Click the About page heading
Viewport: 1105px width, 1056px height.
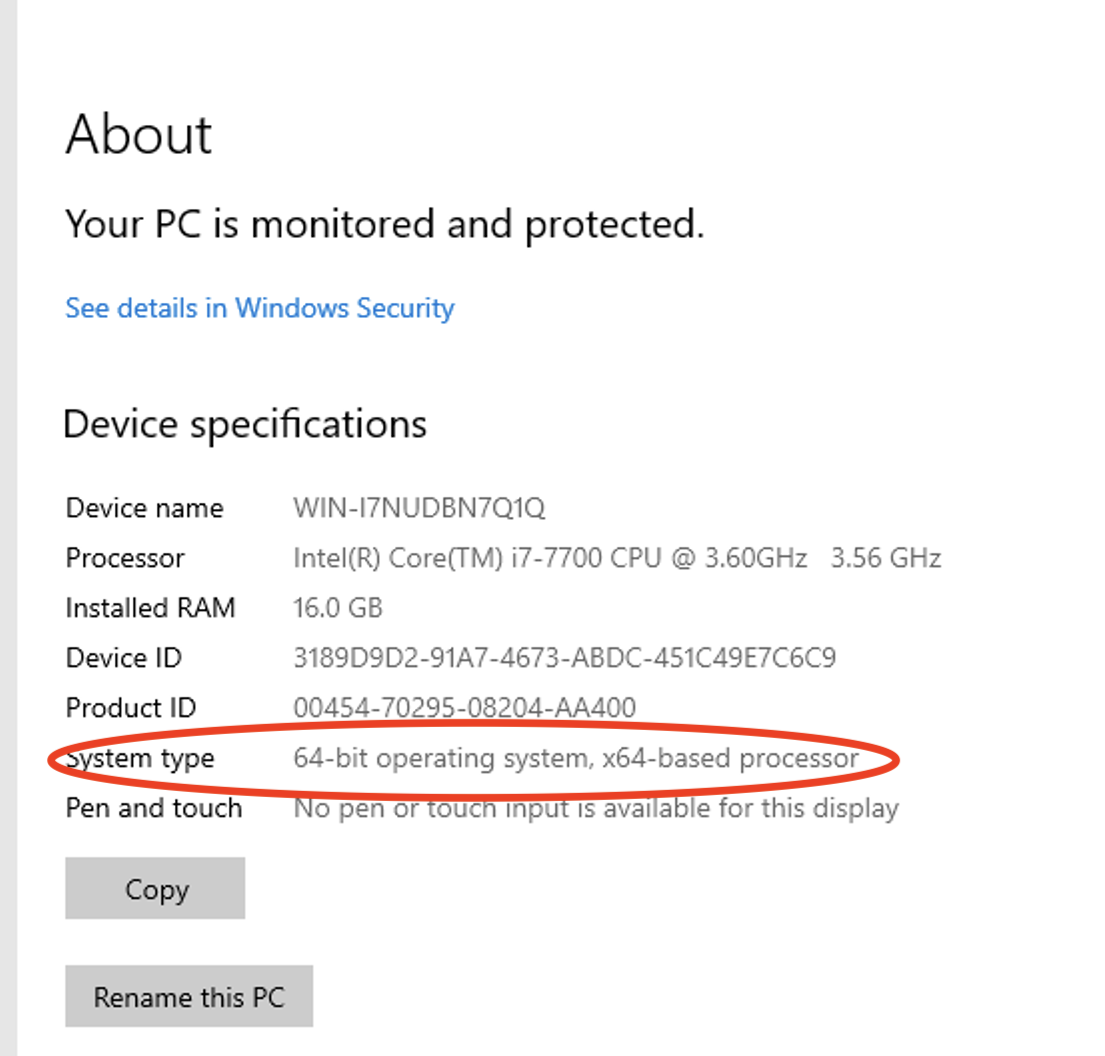click(139, 134)
